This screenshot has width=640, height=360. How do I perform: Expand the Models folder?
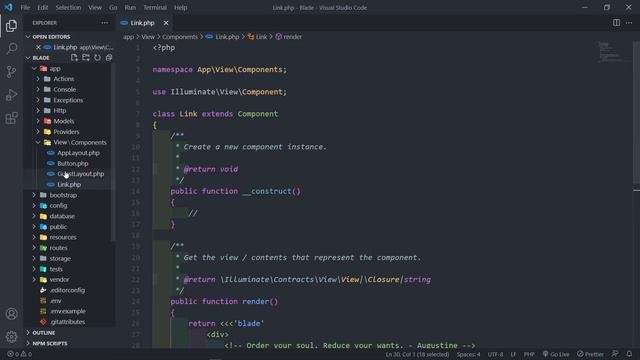point(64,121)
